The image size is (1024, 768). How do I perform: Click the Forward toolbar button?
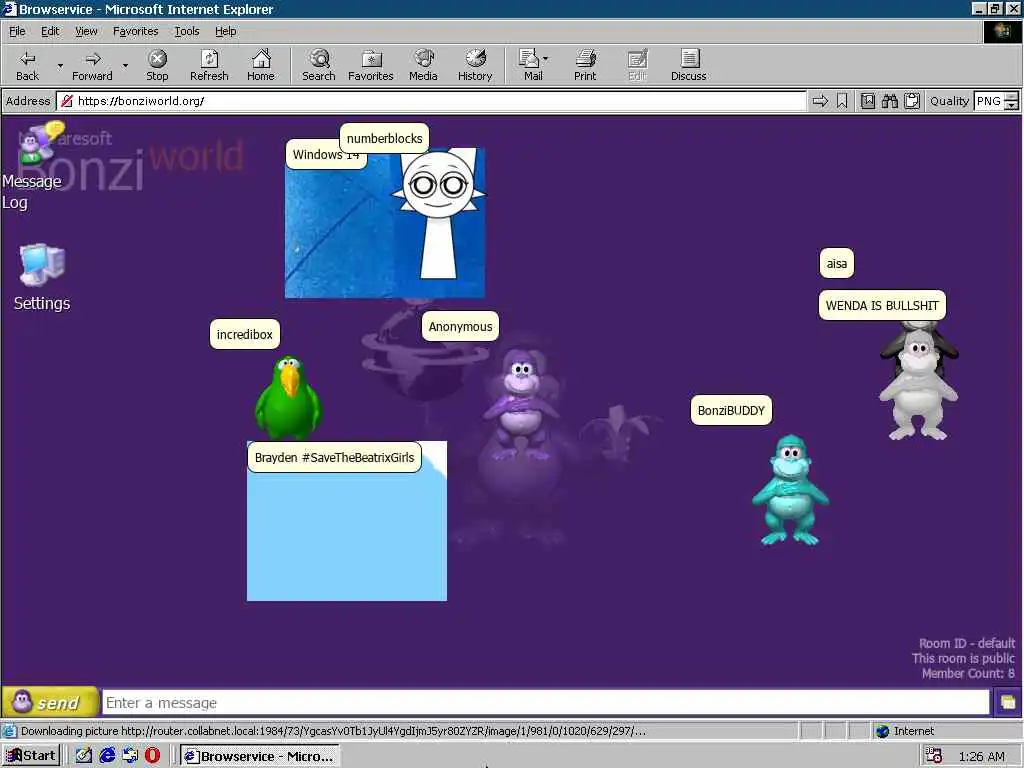tap(92, 65)
